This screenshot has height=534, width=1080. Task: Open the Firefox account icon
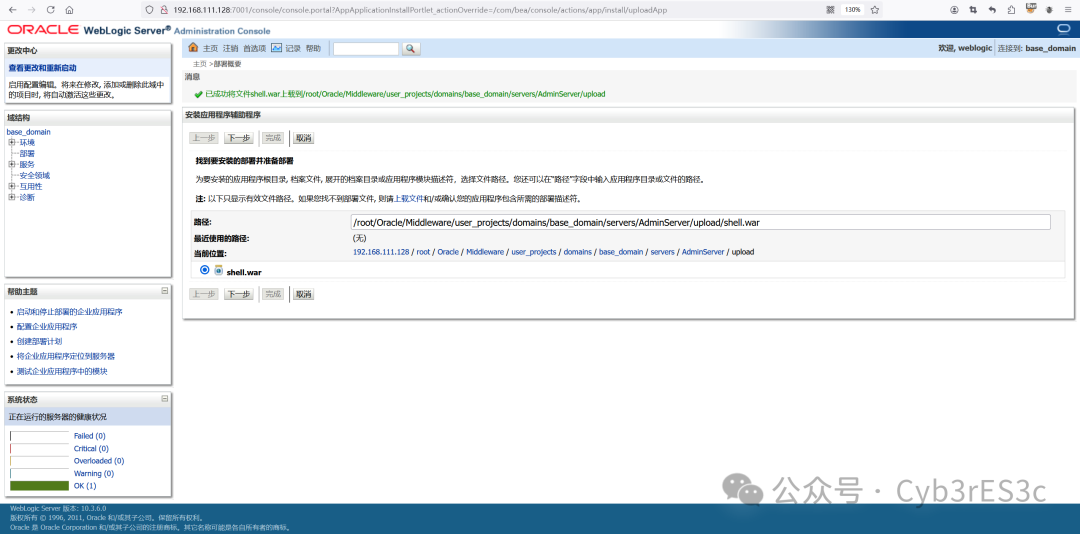point(954,10)
